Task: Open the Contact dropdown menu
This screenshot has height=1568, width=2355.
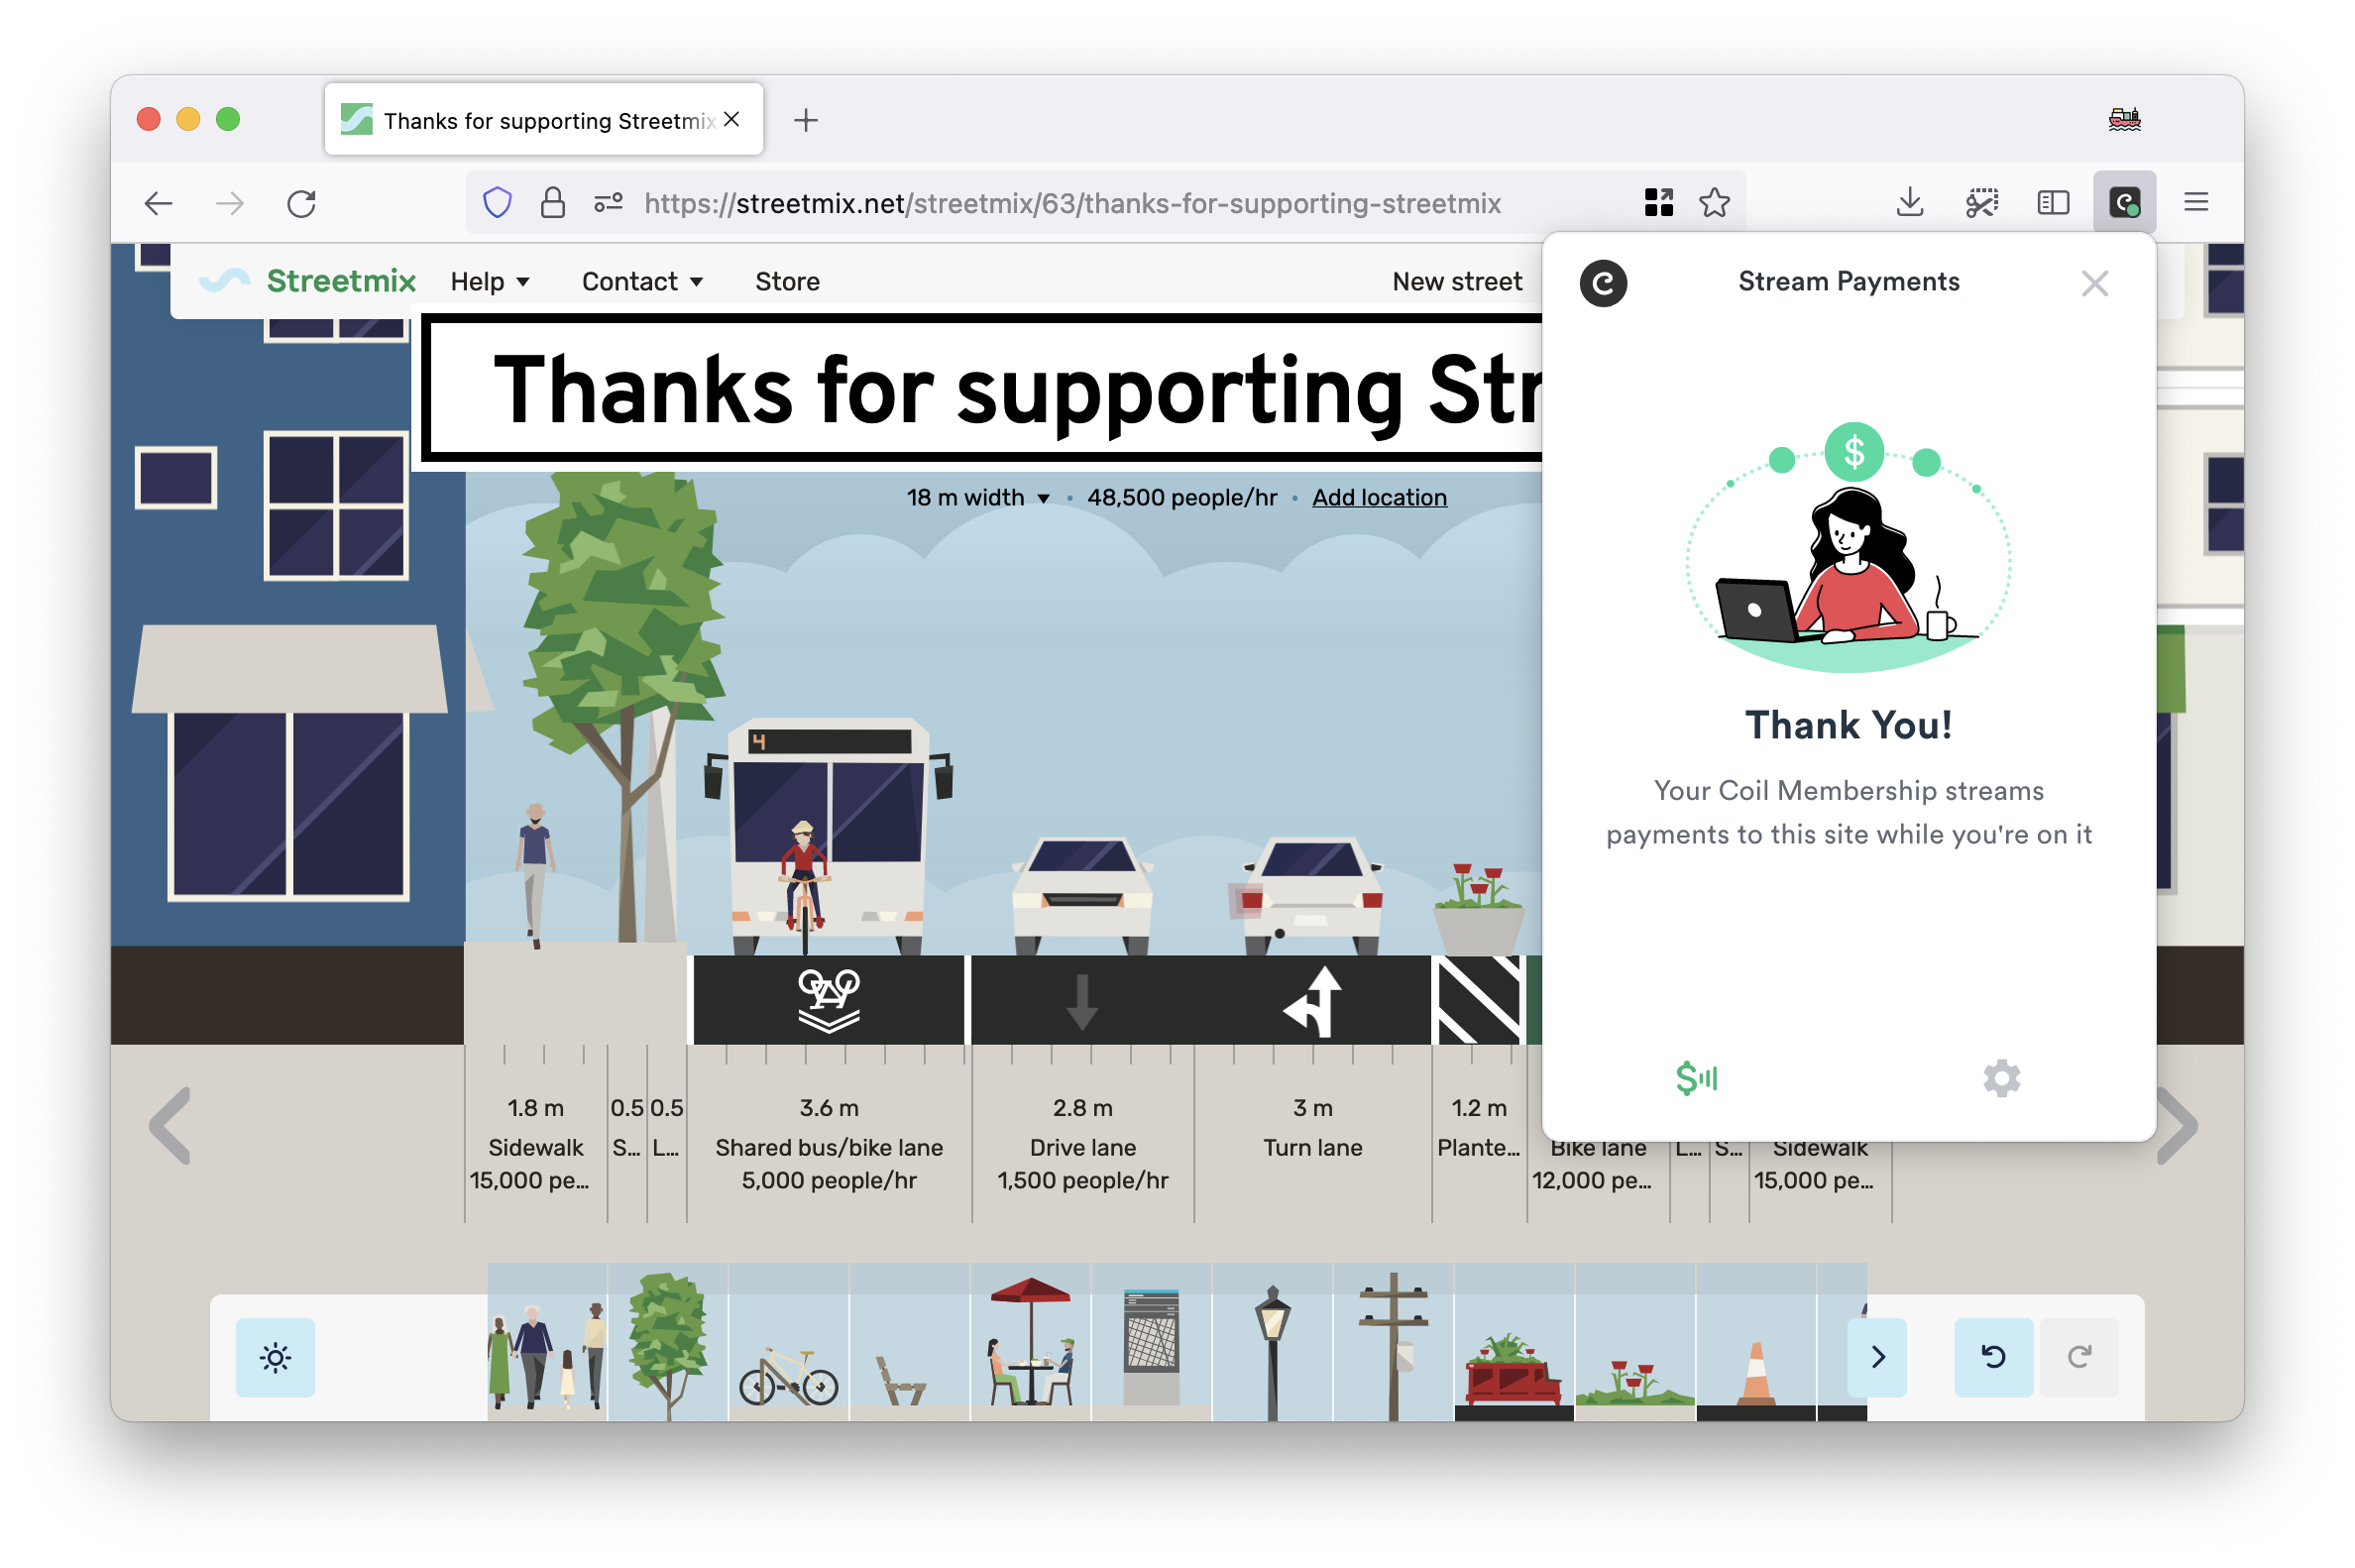Action: (641, 281)
